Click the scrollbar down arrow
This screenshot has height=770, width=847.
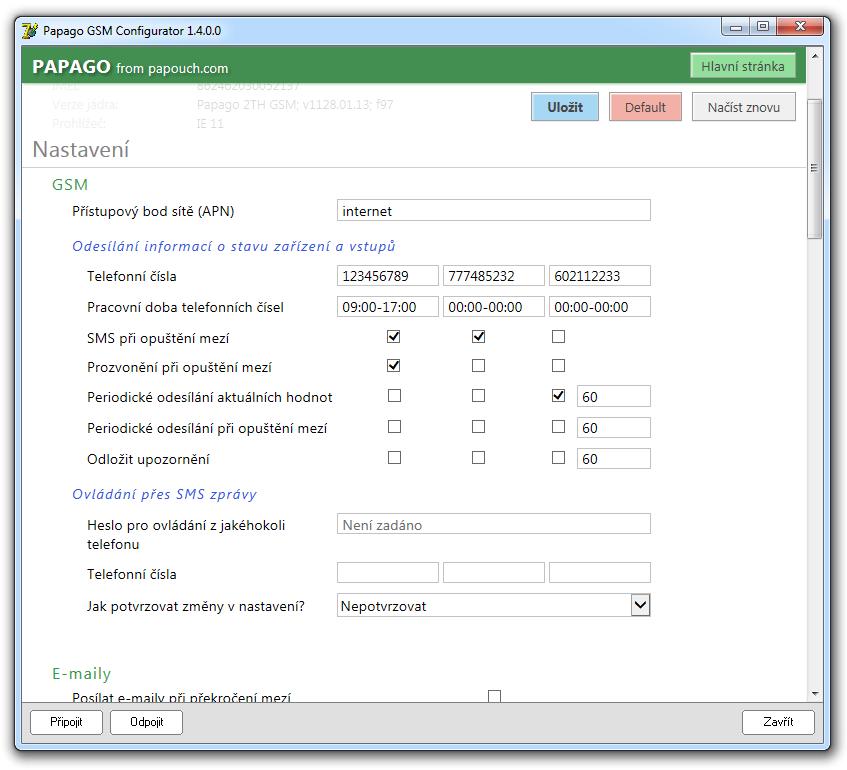(x=815, y=693)
